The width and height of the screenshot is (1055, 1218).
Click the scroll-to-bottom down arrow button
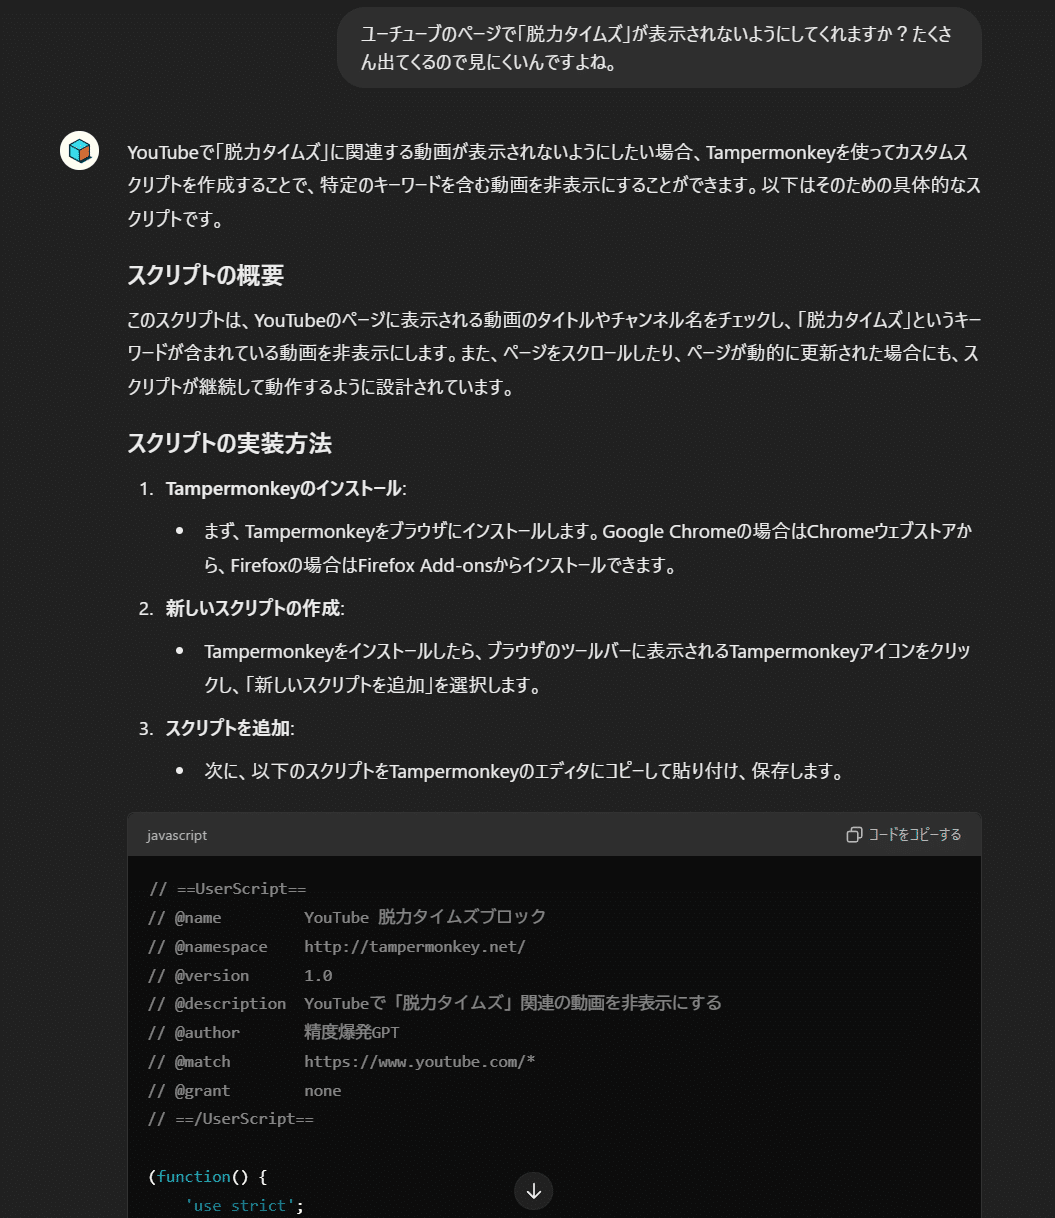533,1190
